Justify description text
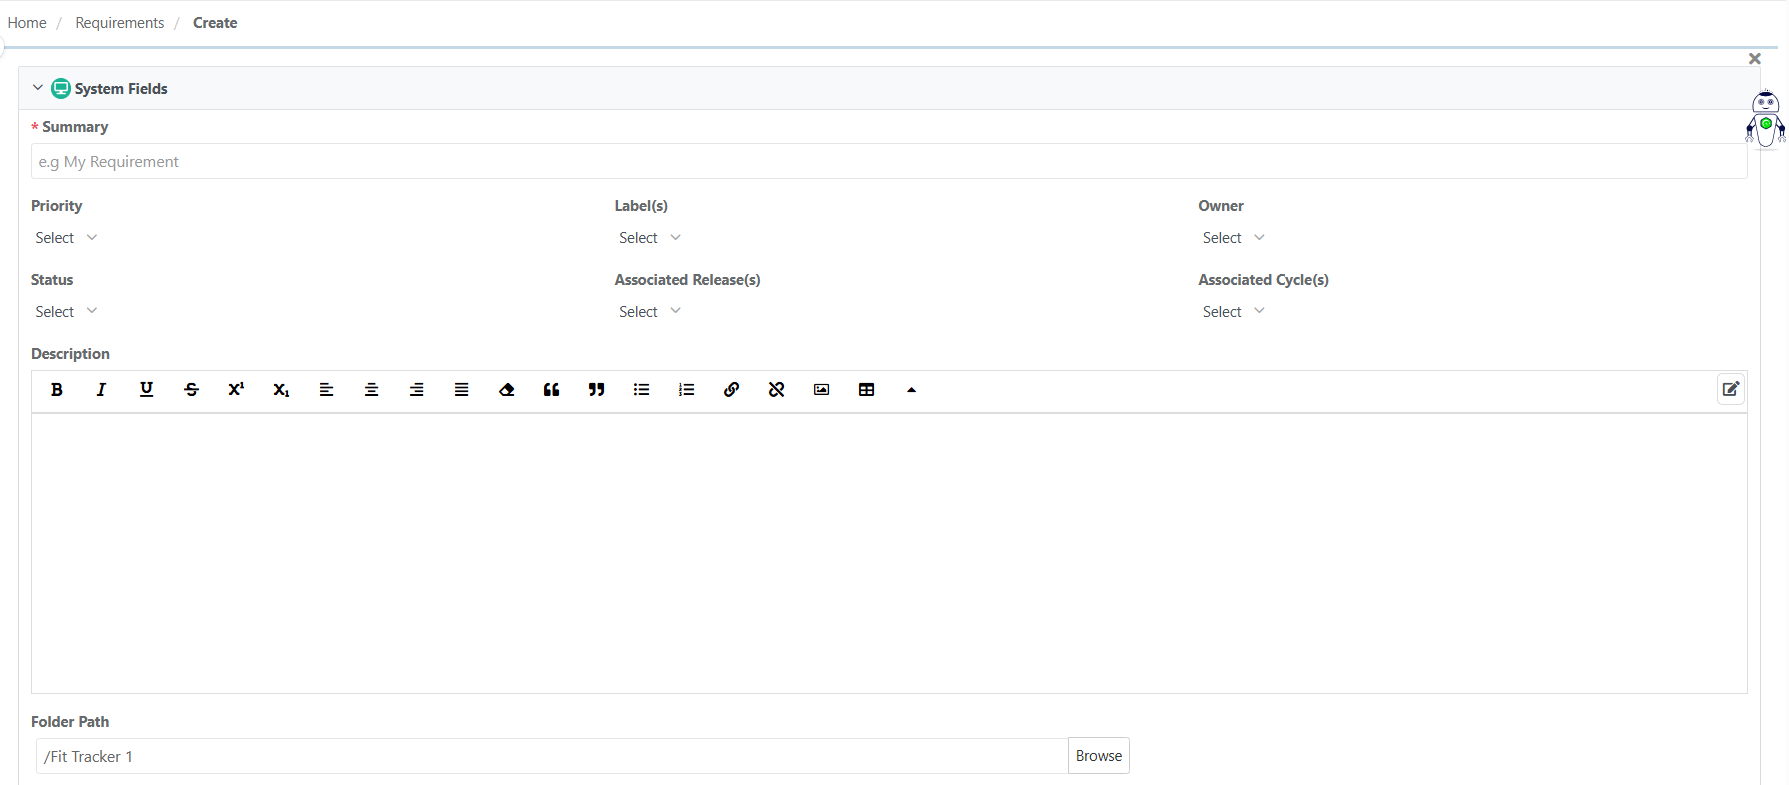The width and height of the screenshot is (1789, 785). [x=461, y=390]
